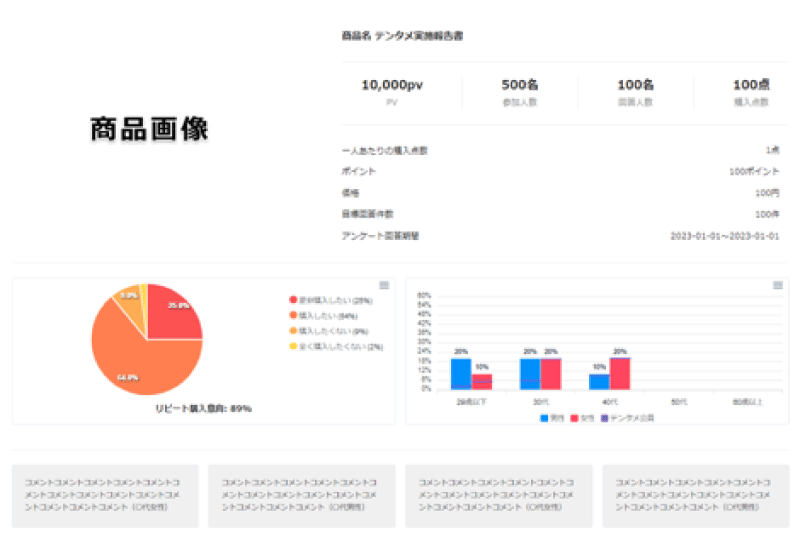Toggle the 女性 series in bar legend
The image size is (800, 552).
[581, 416]
